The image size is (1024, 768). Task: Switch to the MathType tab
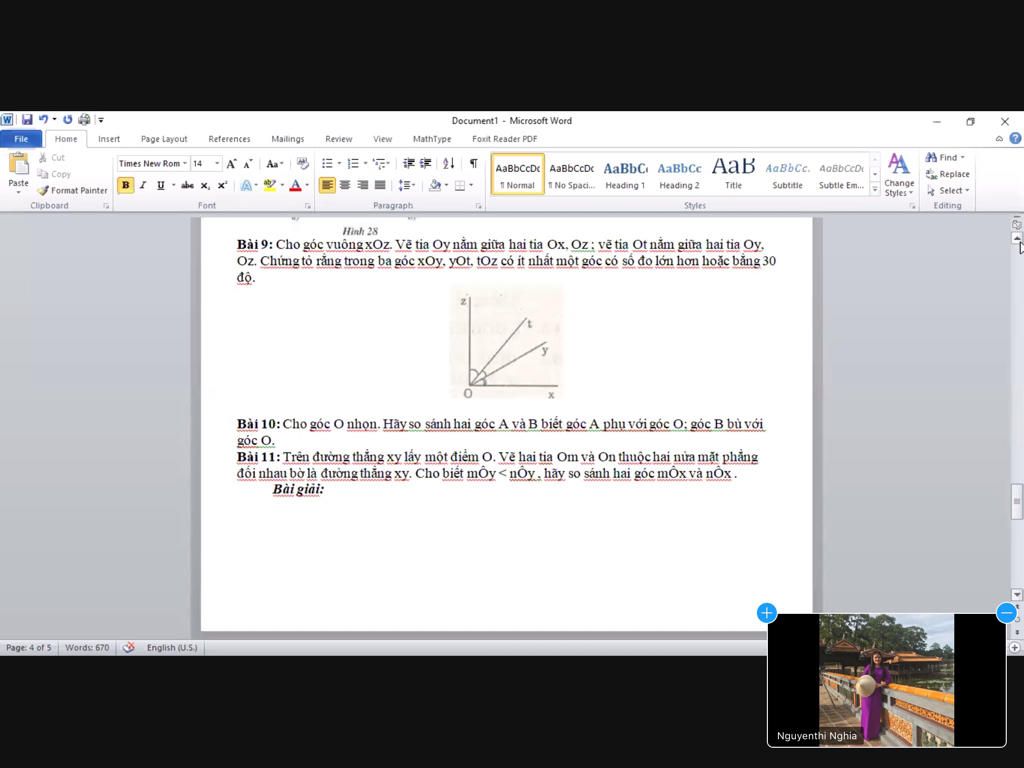(432, 139)
